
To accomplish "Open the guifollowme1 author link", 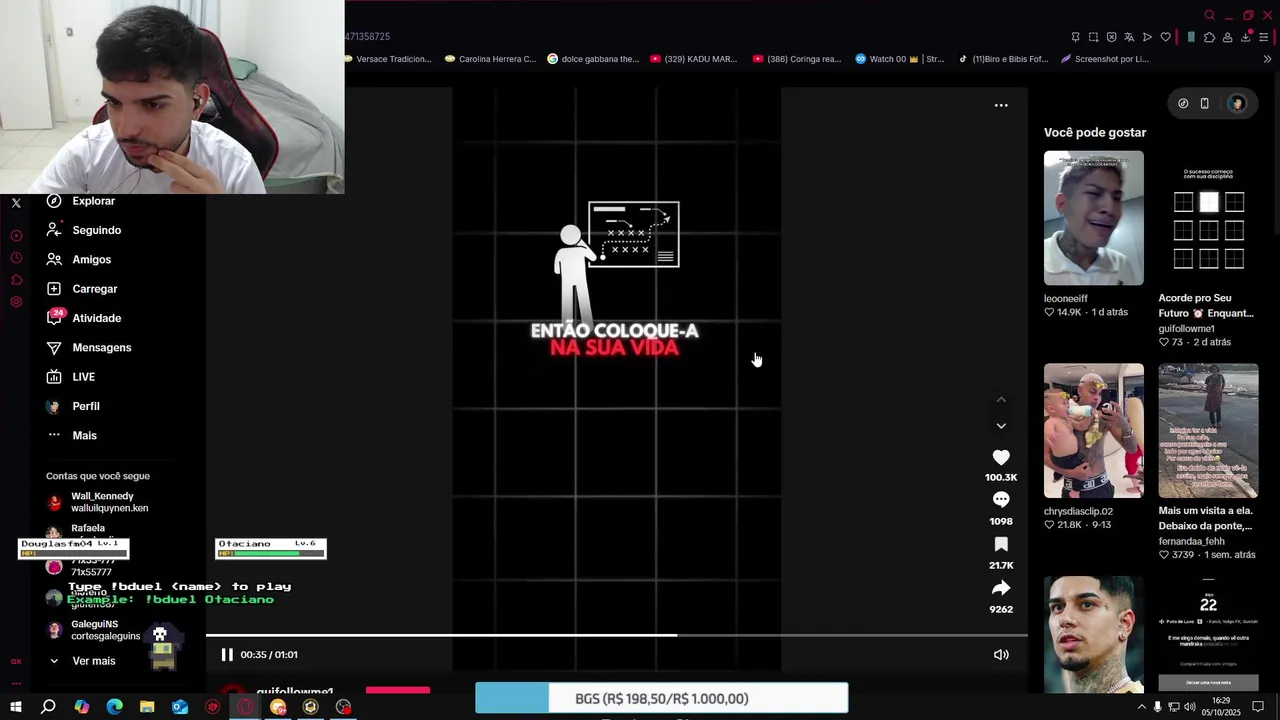I will (1187, 328).
